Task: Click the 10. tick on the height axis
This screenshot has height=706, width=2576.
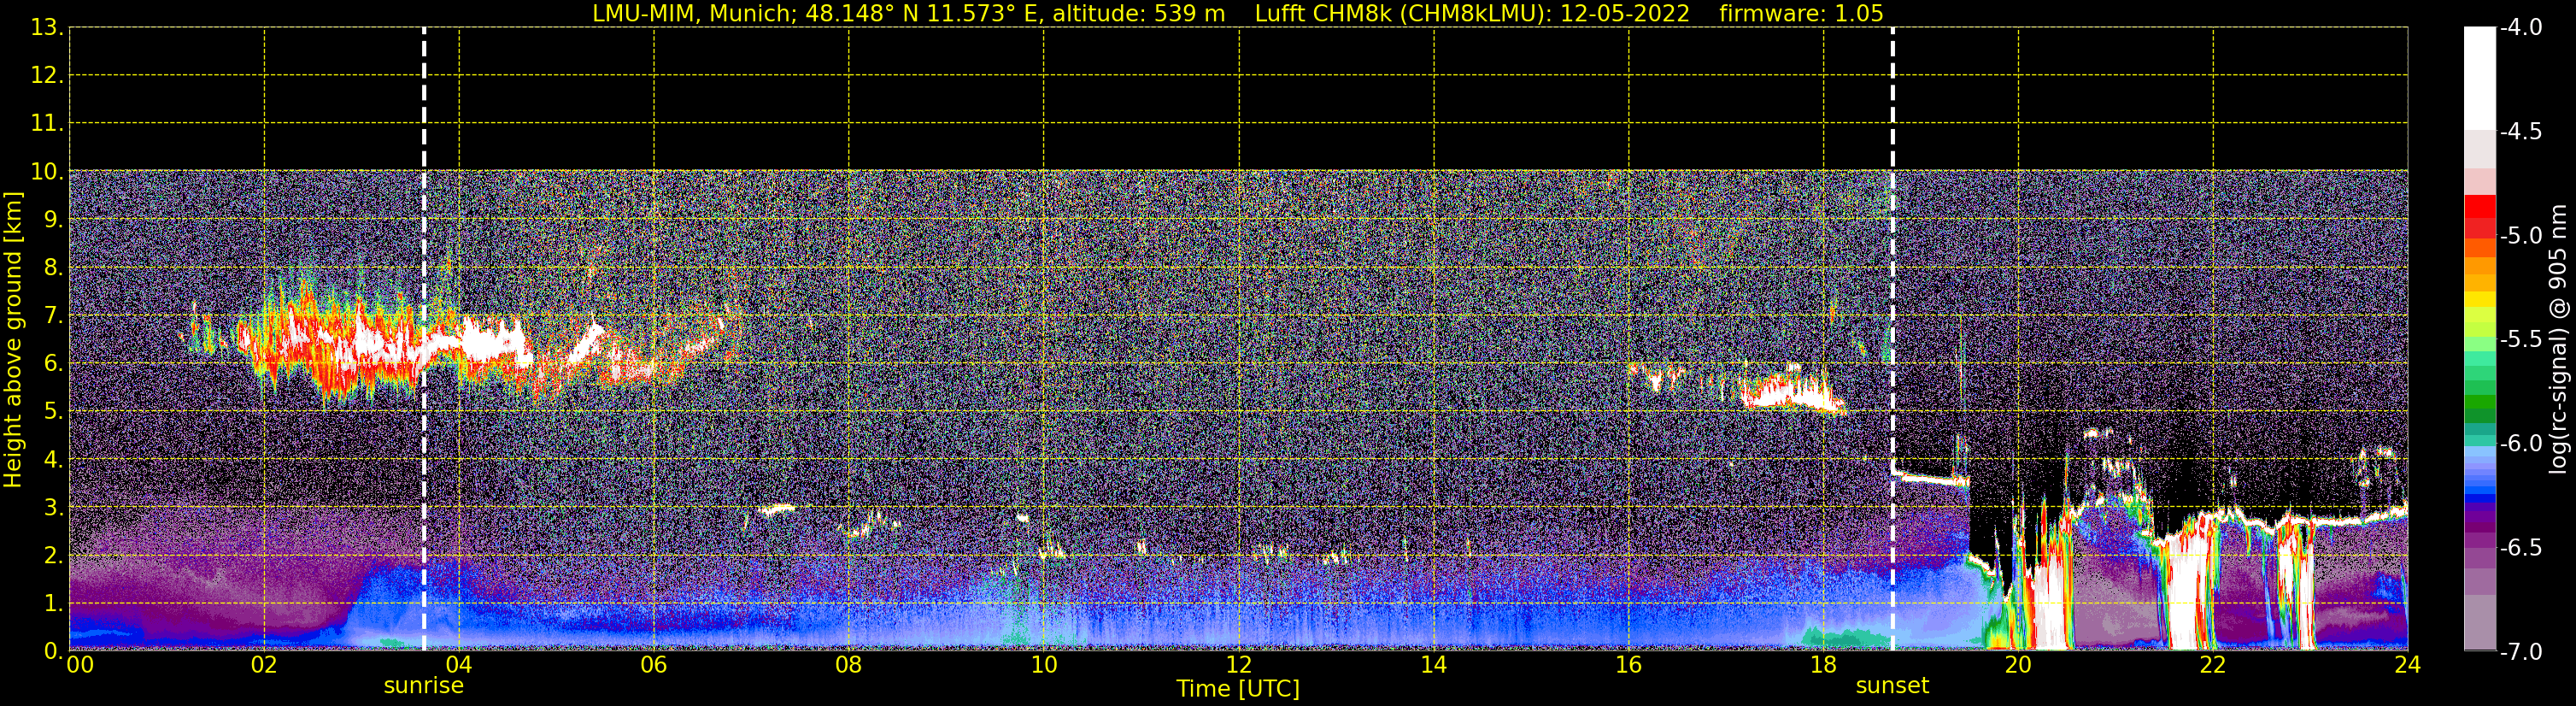Action: (x=46, y=172)
